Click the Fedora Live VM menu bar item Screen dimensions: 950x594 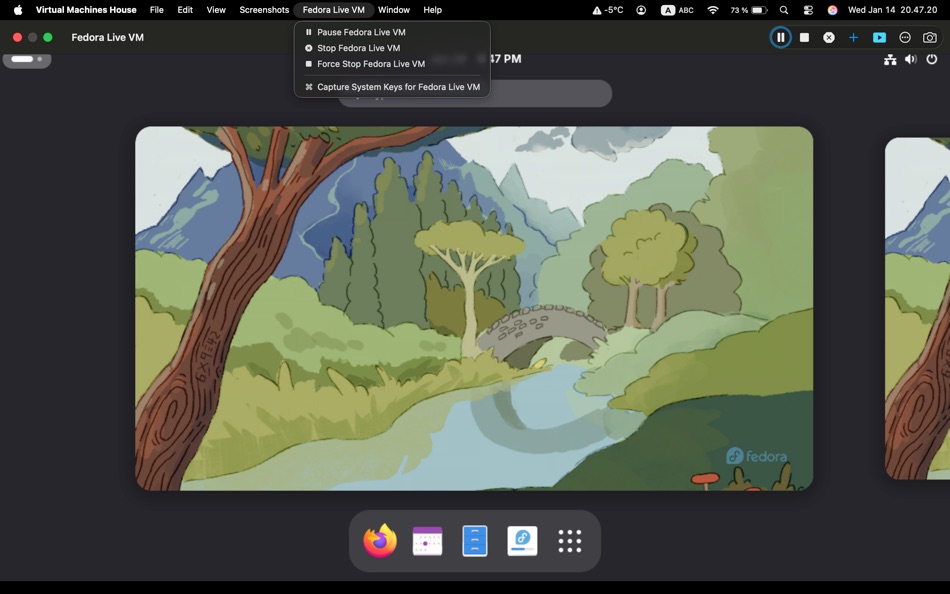tap(333, 10)
